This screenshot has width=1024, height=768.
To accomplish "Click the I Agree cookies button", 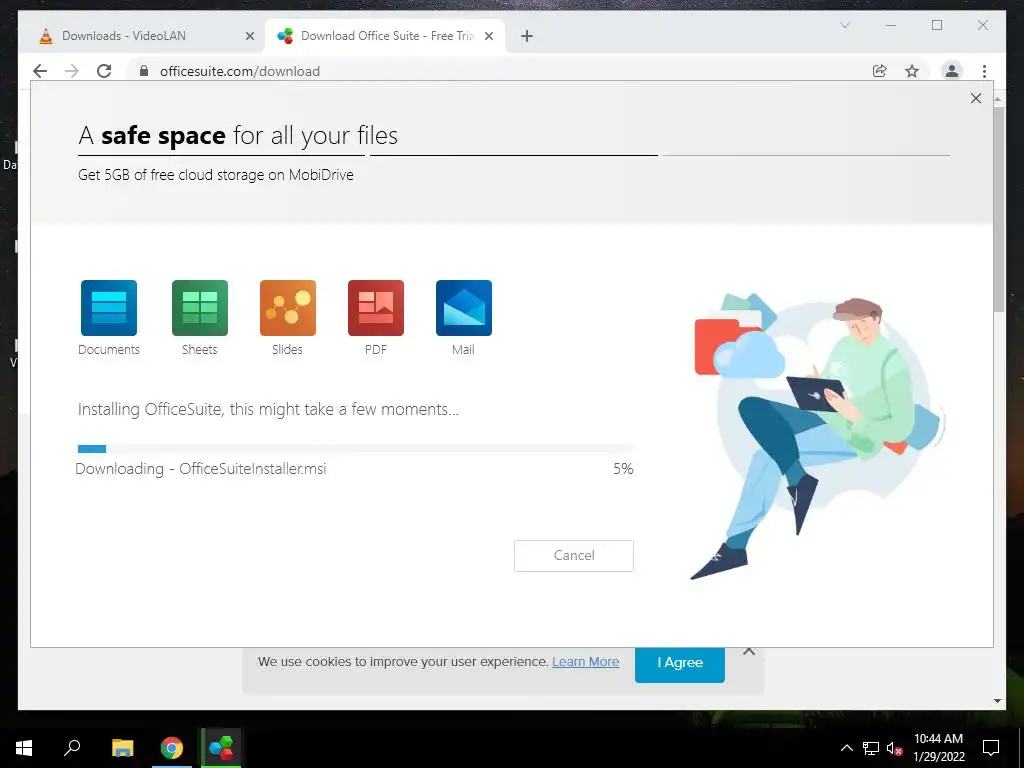I will point(680,663).
